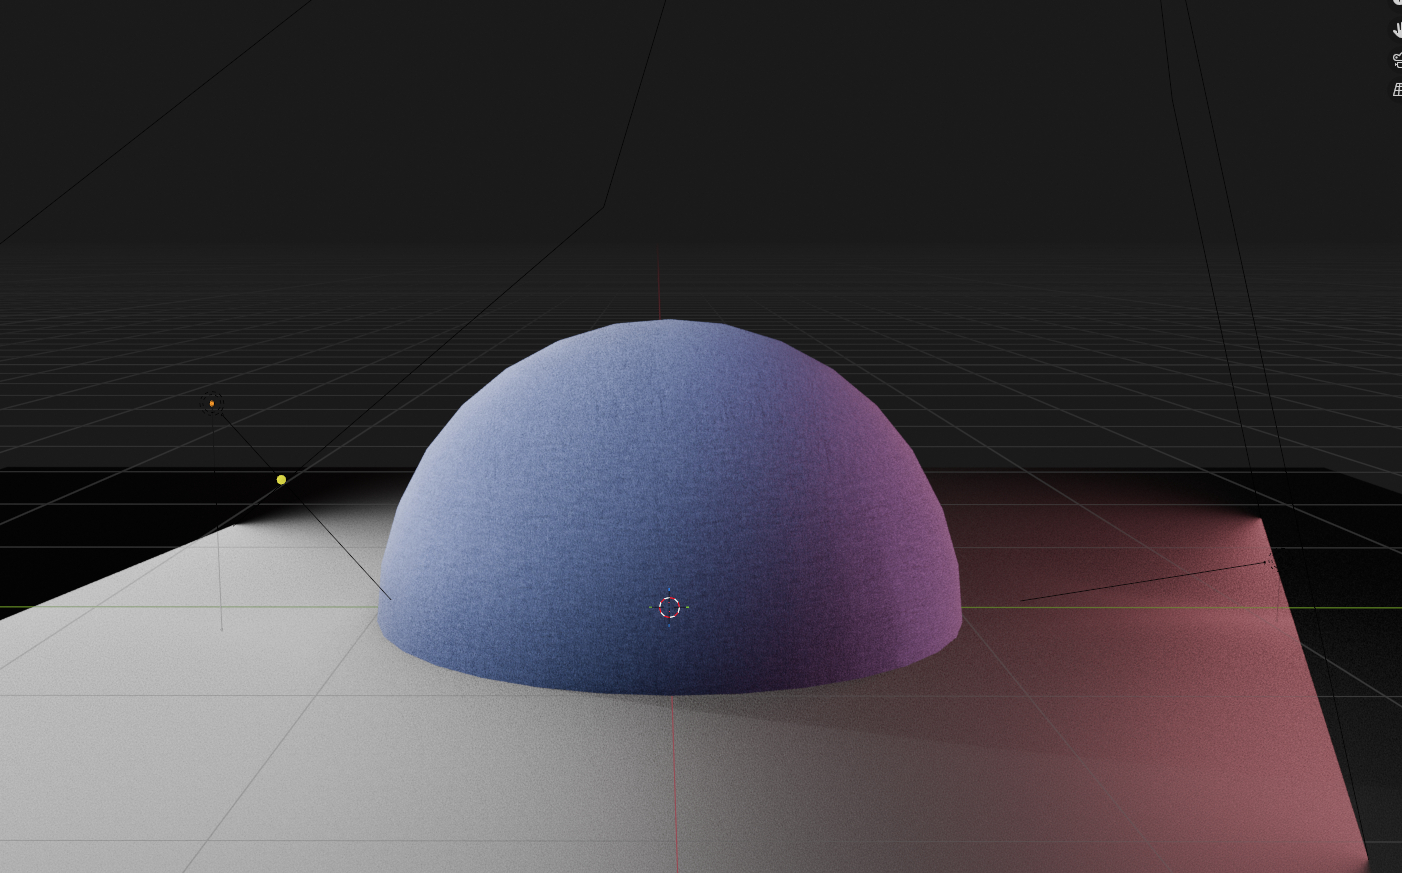Viewport: 1402px width, 873px height.
Task: Click the green X-axis line left of dome
Action: coord(150,607)
